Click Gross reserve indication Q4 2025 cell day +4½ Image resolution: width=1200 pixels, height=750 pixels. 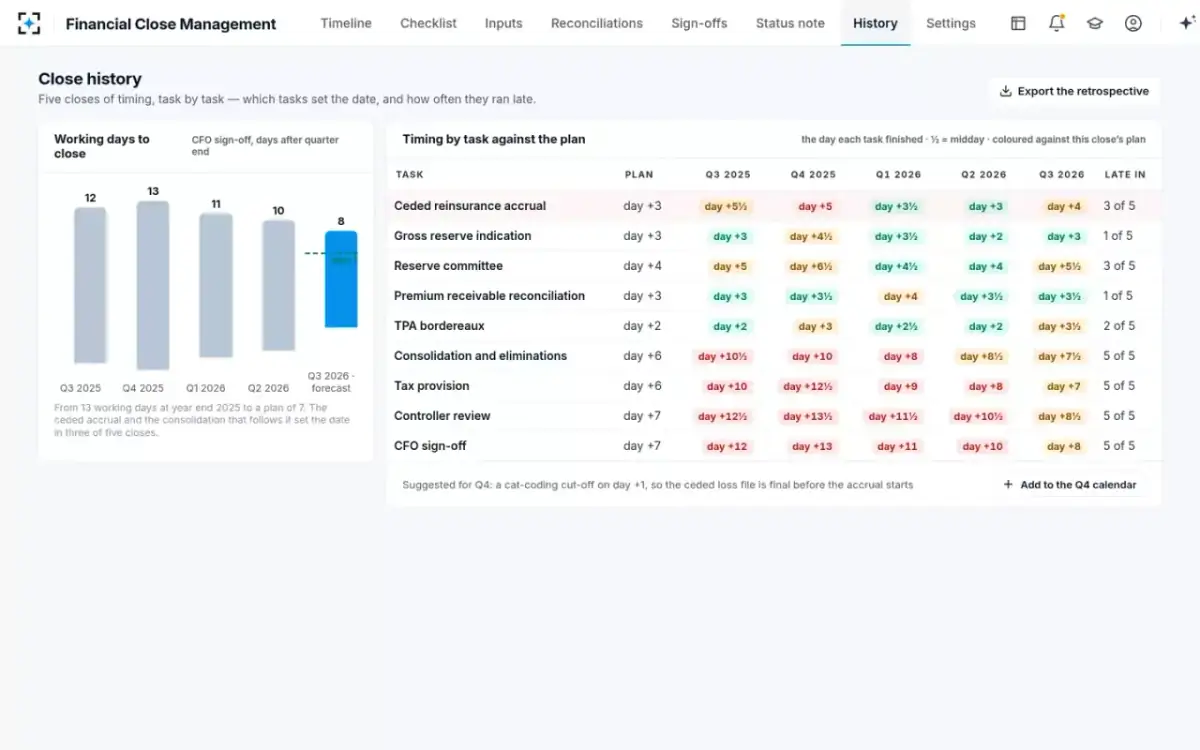tap(812, 237)
